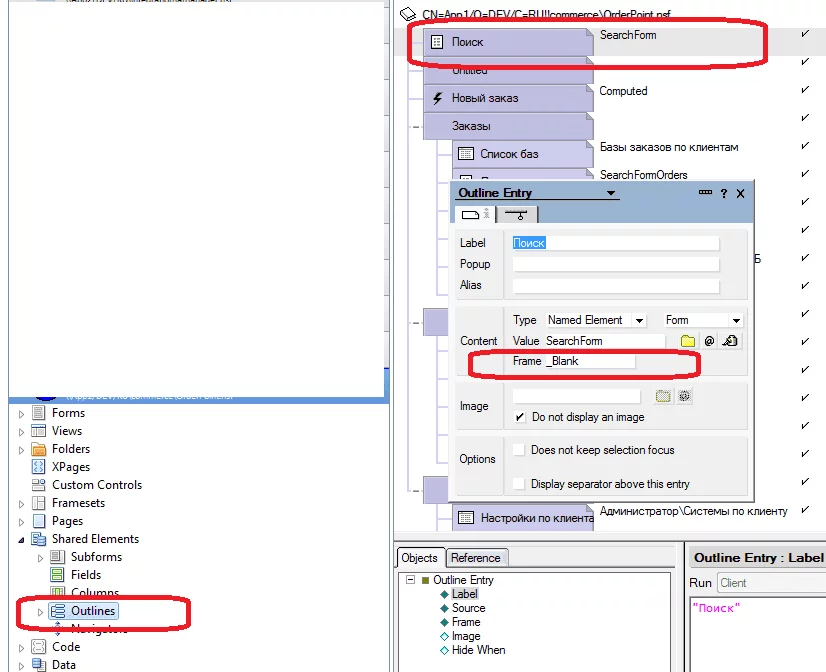Open the second properties tab in Outline Entry
This screenshot has width=826, height=672.
(x=517, y=214)
